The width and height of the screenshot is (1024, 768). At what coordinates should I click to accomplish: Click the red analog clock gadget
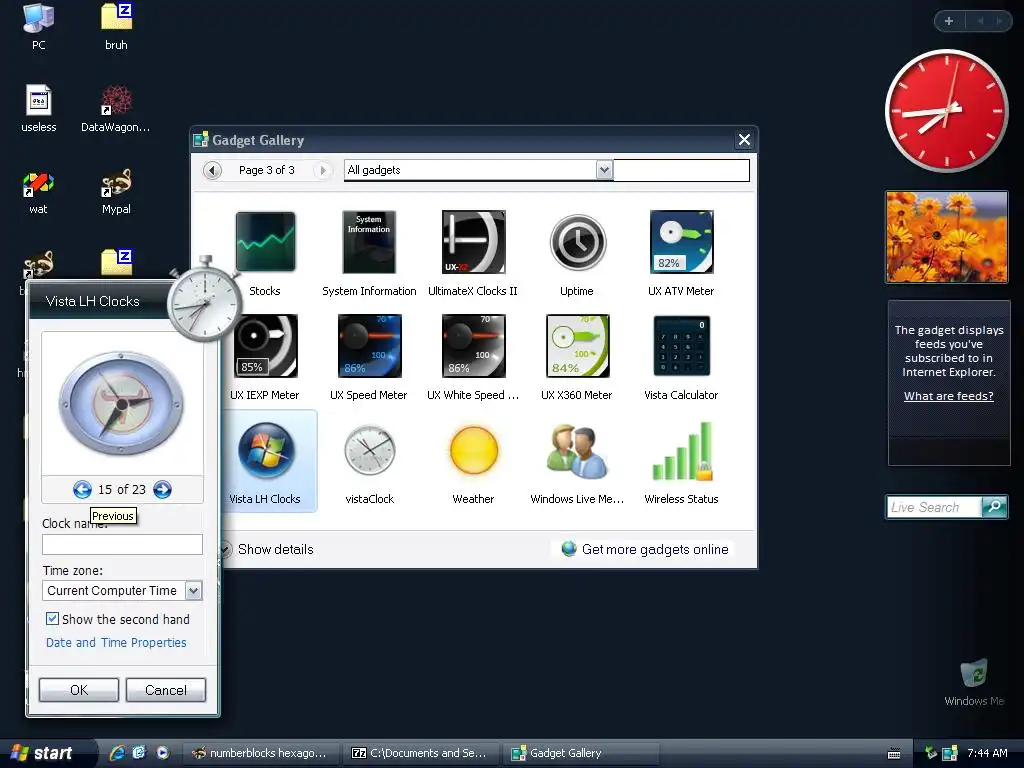point(946,111)
